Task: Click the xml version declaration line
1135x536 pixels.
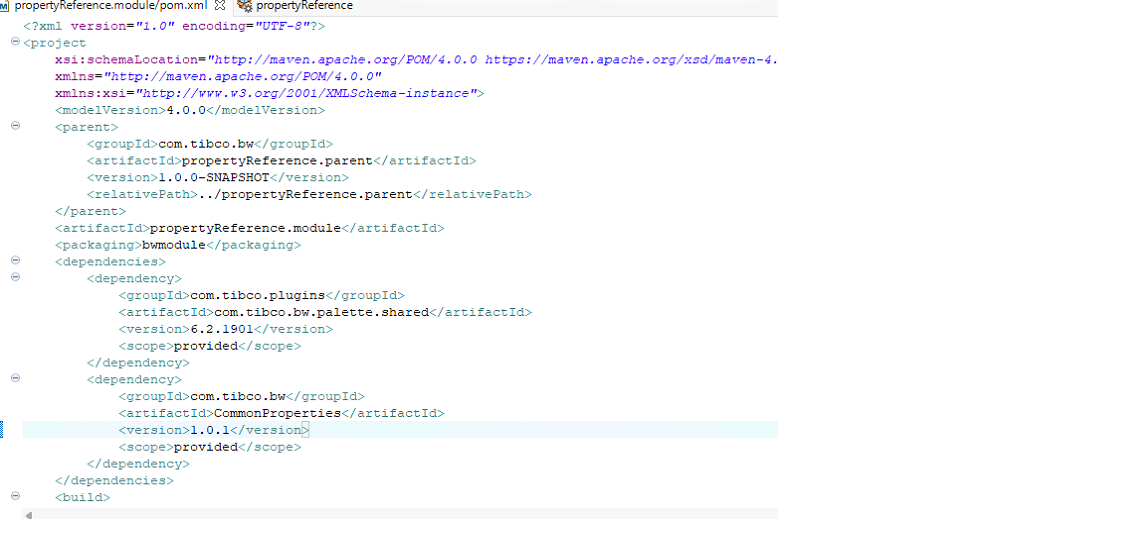Action: pos(174,26)
